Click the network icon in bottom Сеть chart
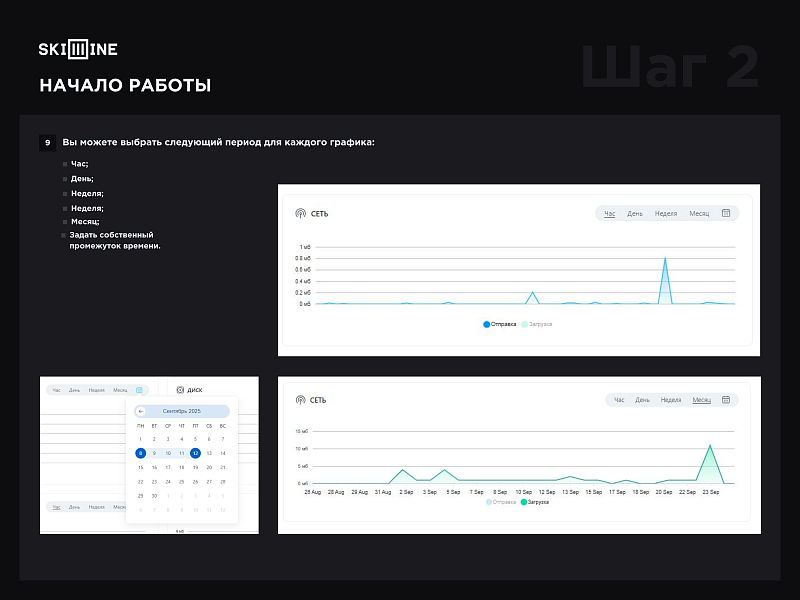 [300, 400]
